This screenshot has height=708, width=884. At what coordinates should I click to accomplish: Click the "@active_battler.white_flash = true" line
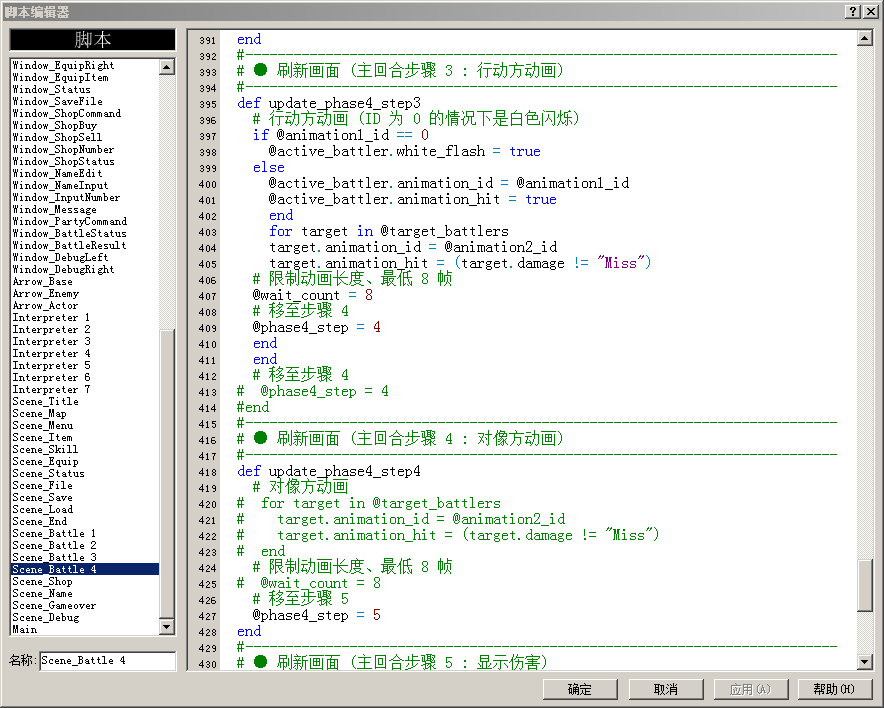point(405,151)
